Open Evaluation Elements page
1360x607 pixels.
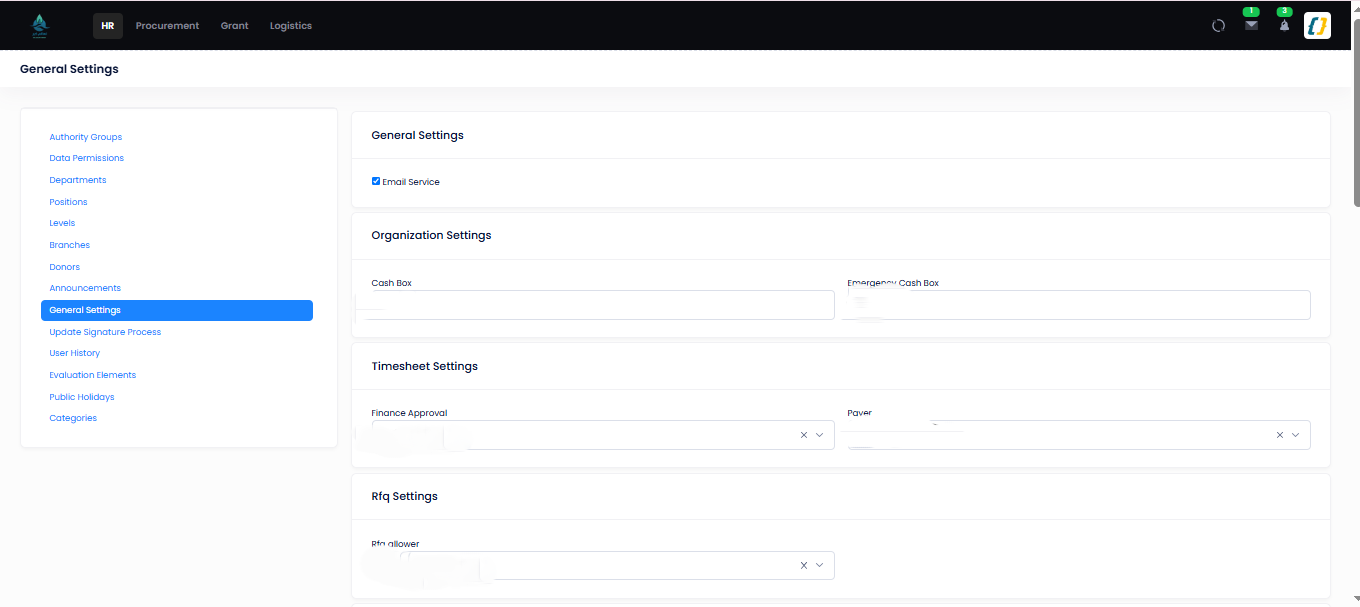click(x=93, y=375)
